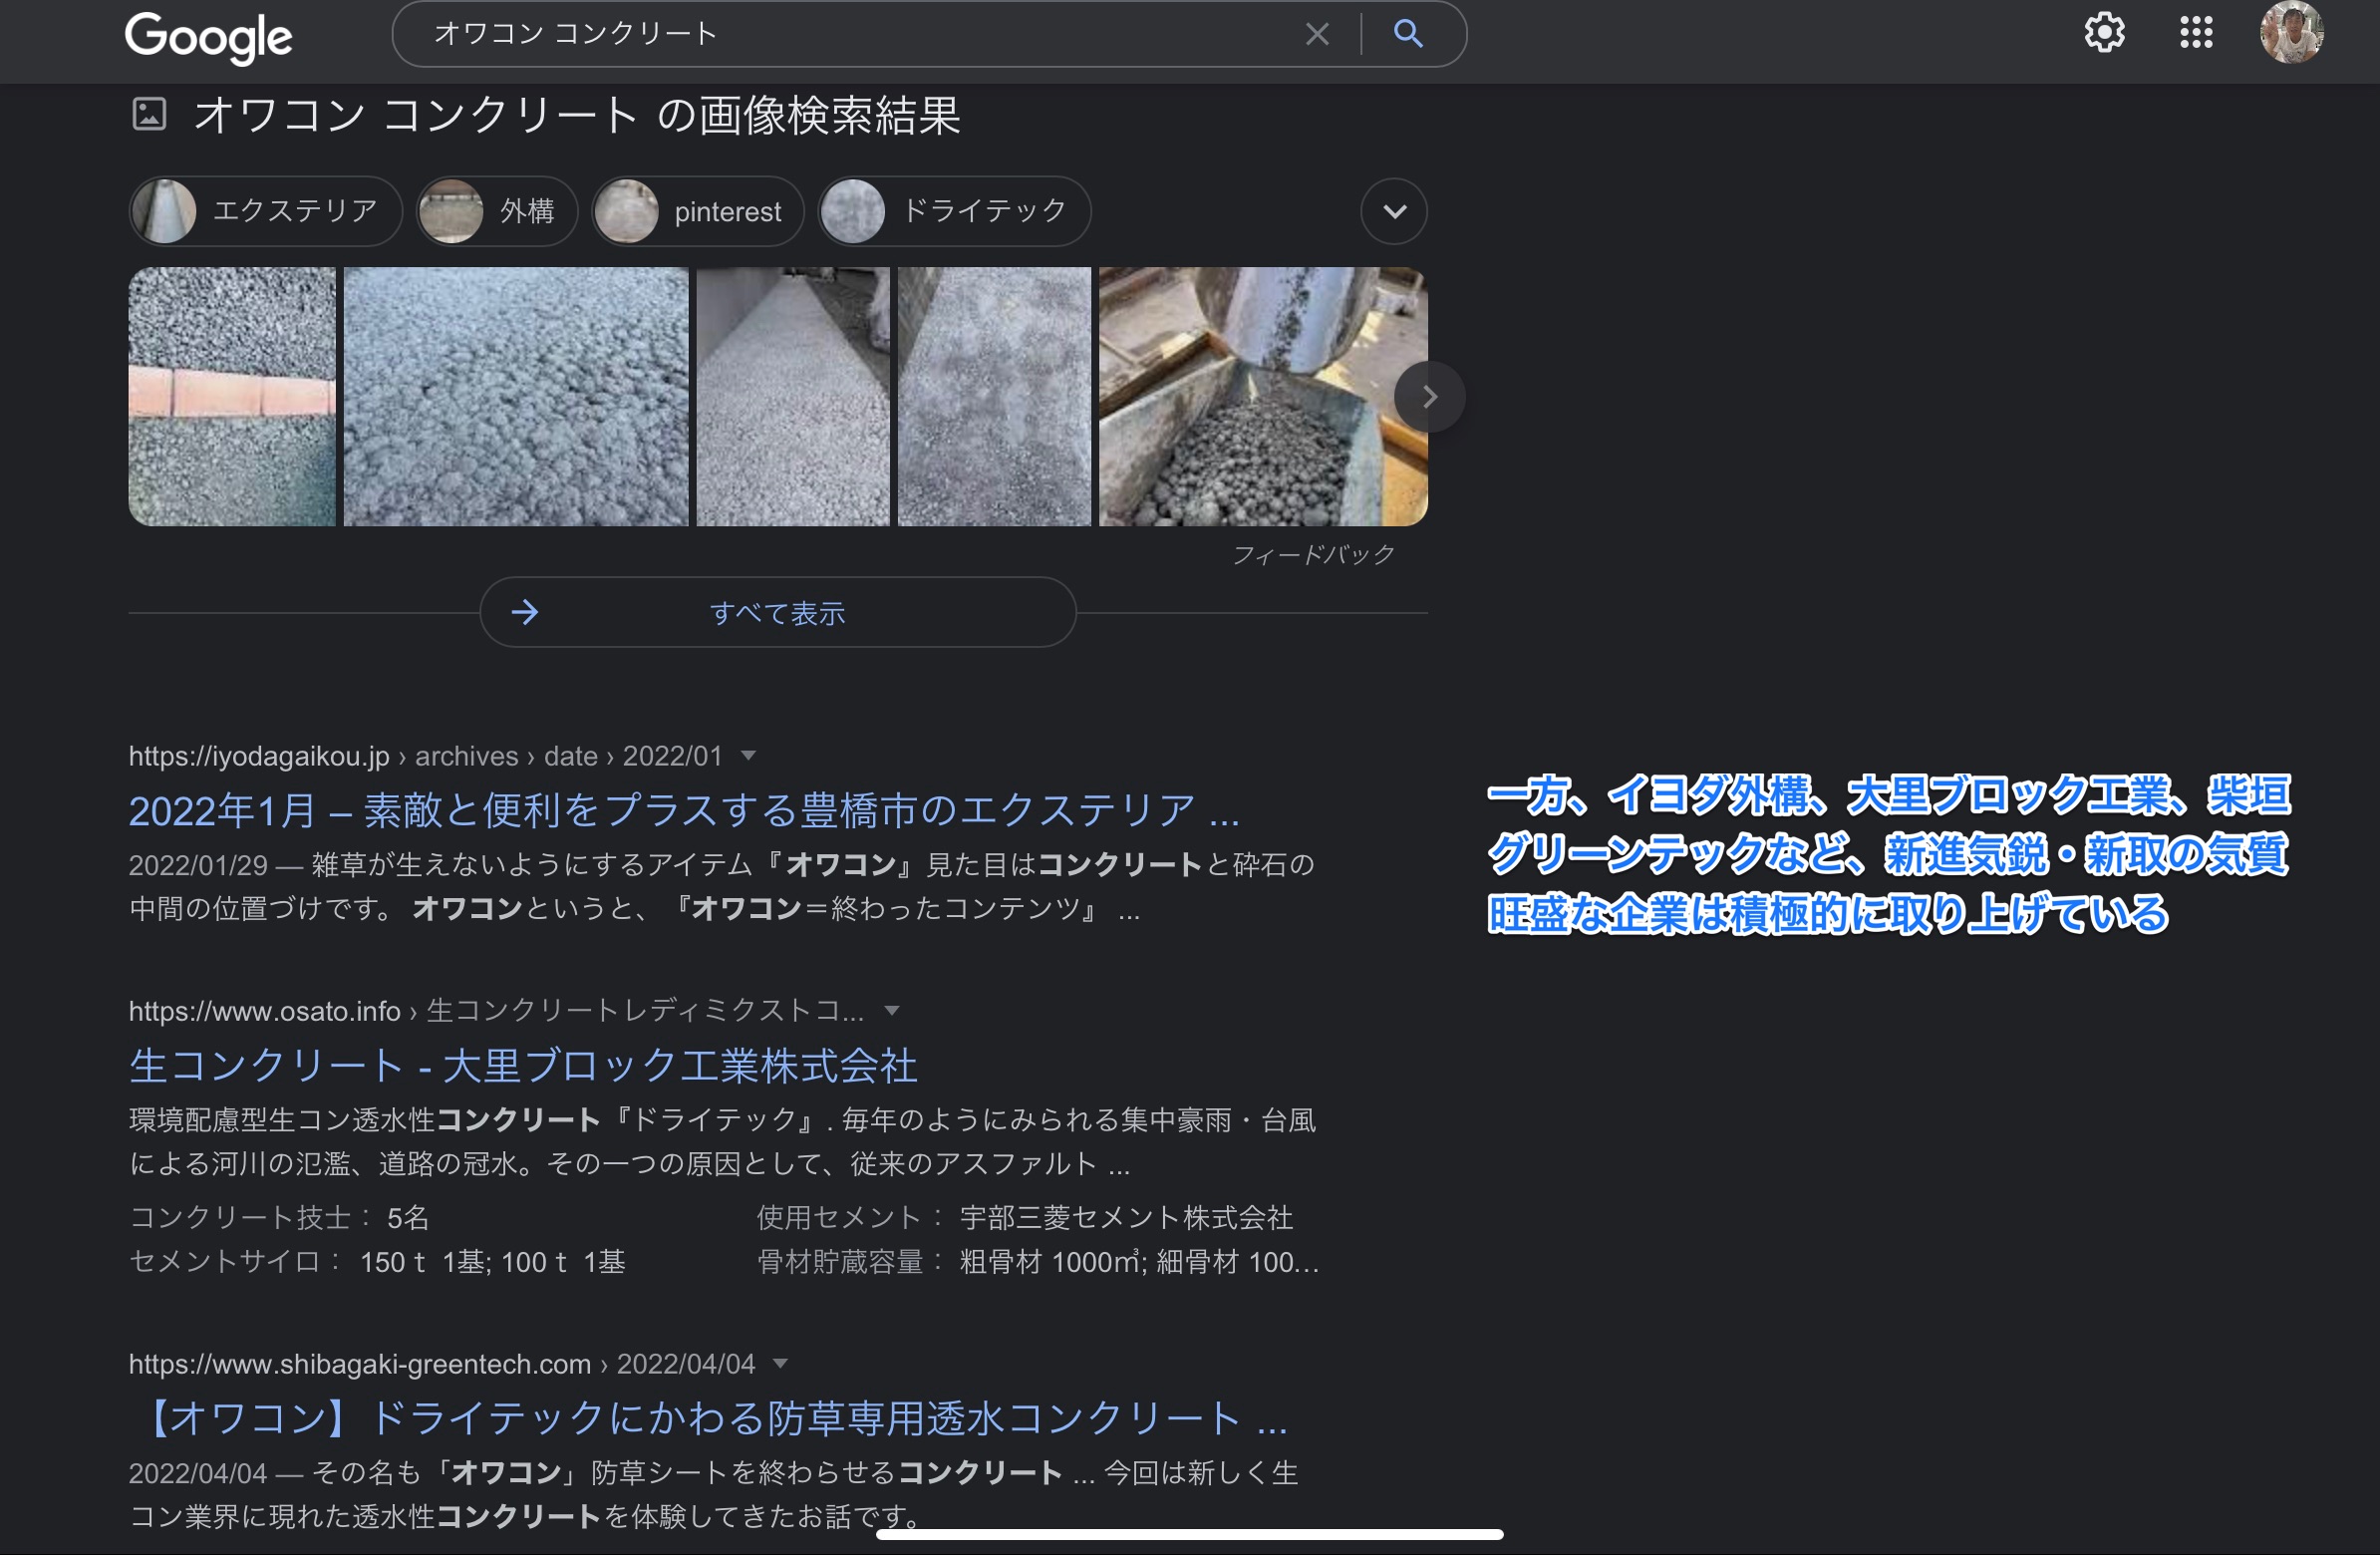This screenshot has height=1555, width=2380.
Task: Open the fourth thumbnail of grey concrete slab
Action: point(994,396)
